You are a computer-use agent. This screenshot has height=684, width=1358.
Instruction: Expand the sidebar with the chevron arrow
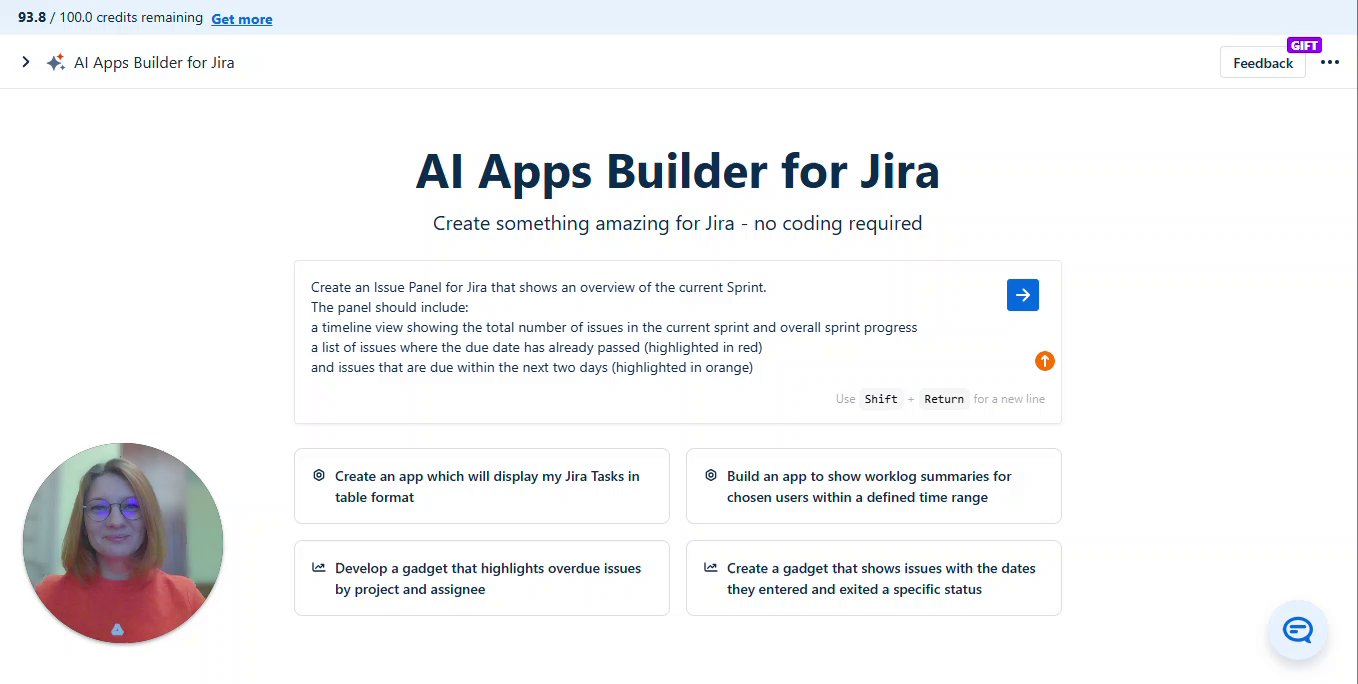point(26,62)
